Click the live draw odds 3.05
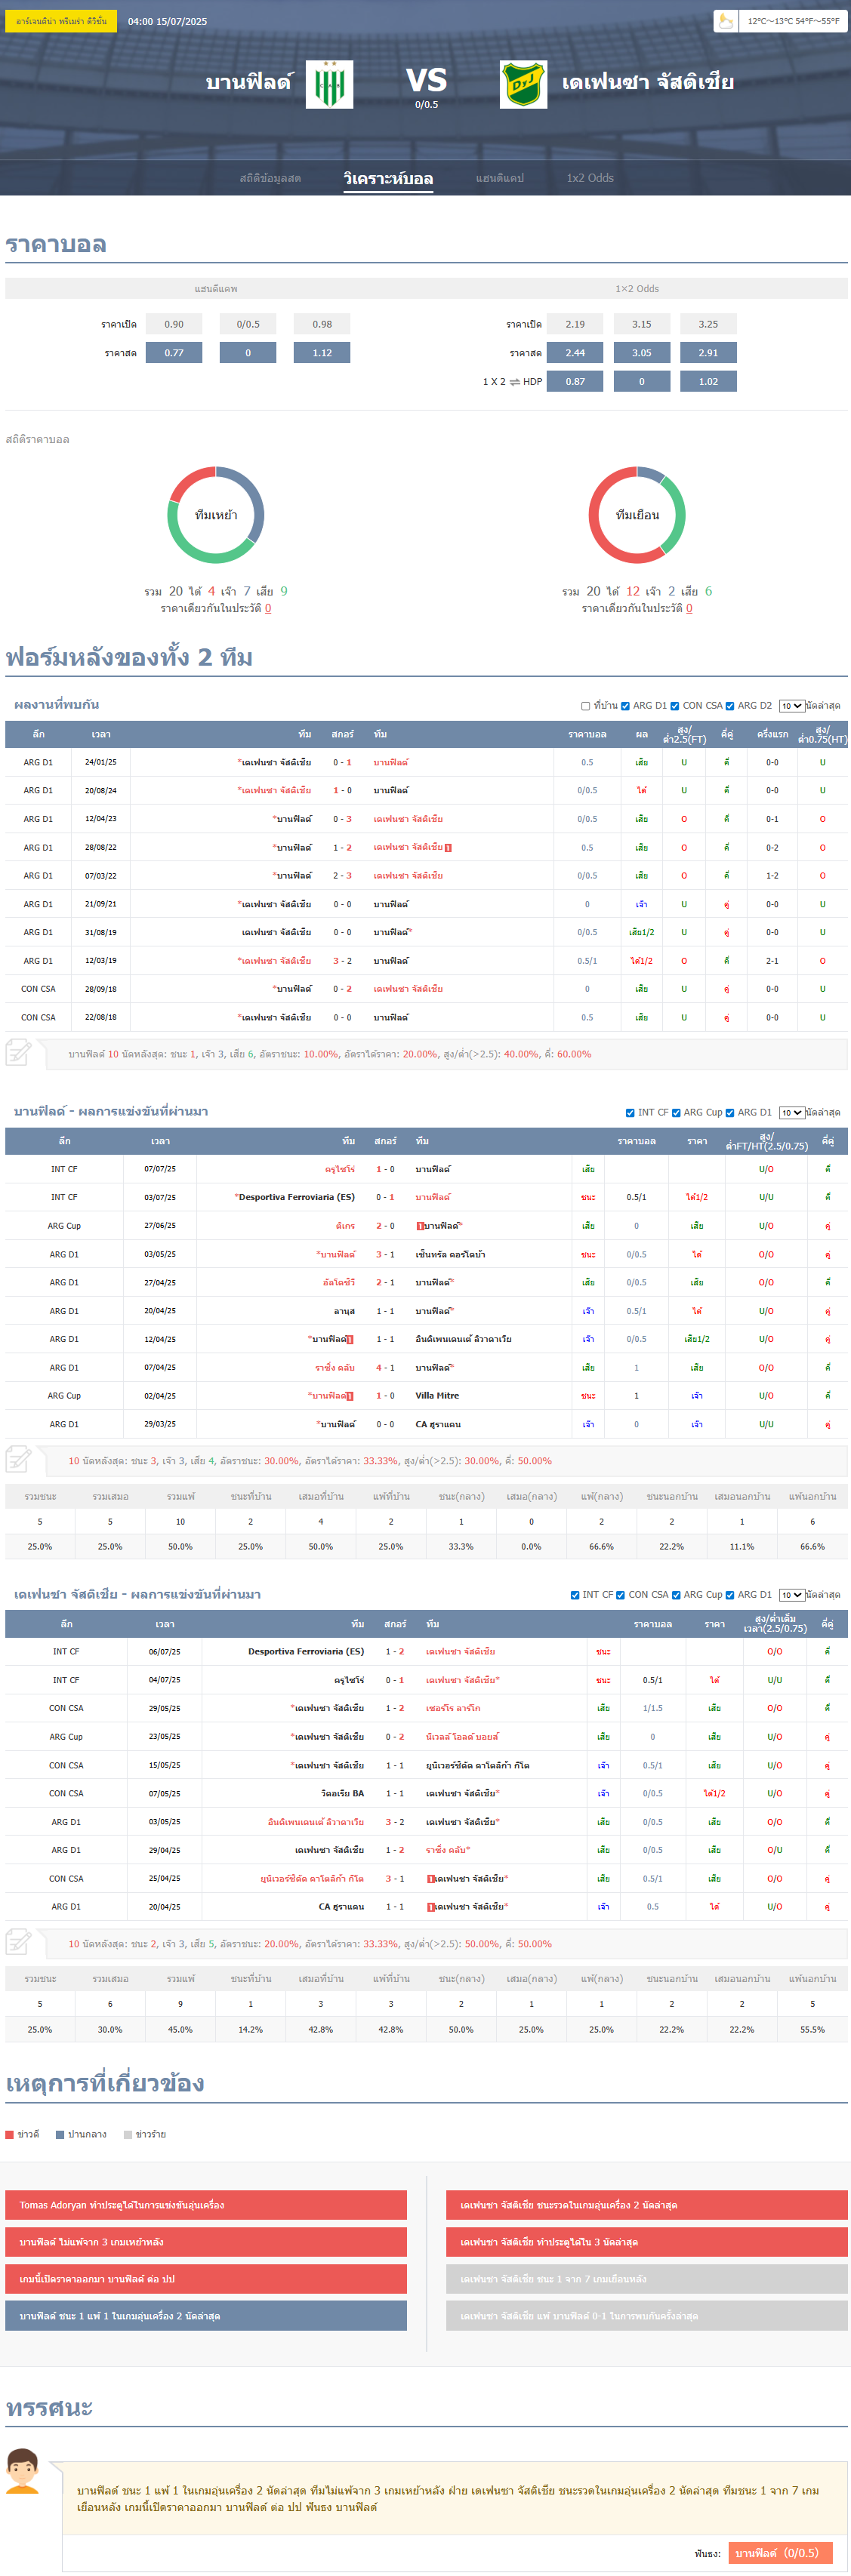Viewport: 851px width, 2576px height. click(x=642, y=353)
